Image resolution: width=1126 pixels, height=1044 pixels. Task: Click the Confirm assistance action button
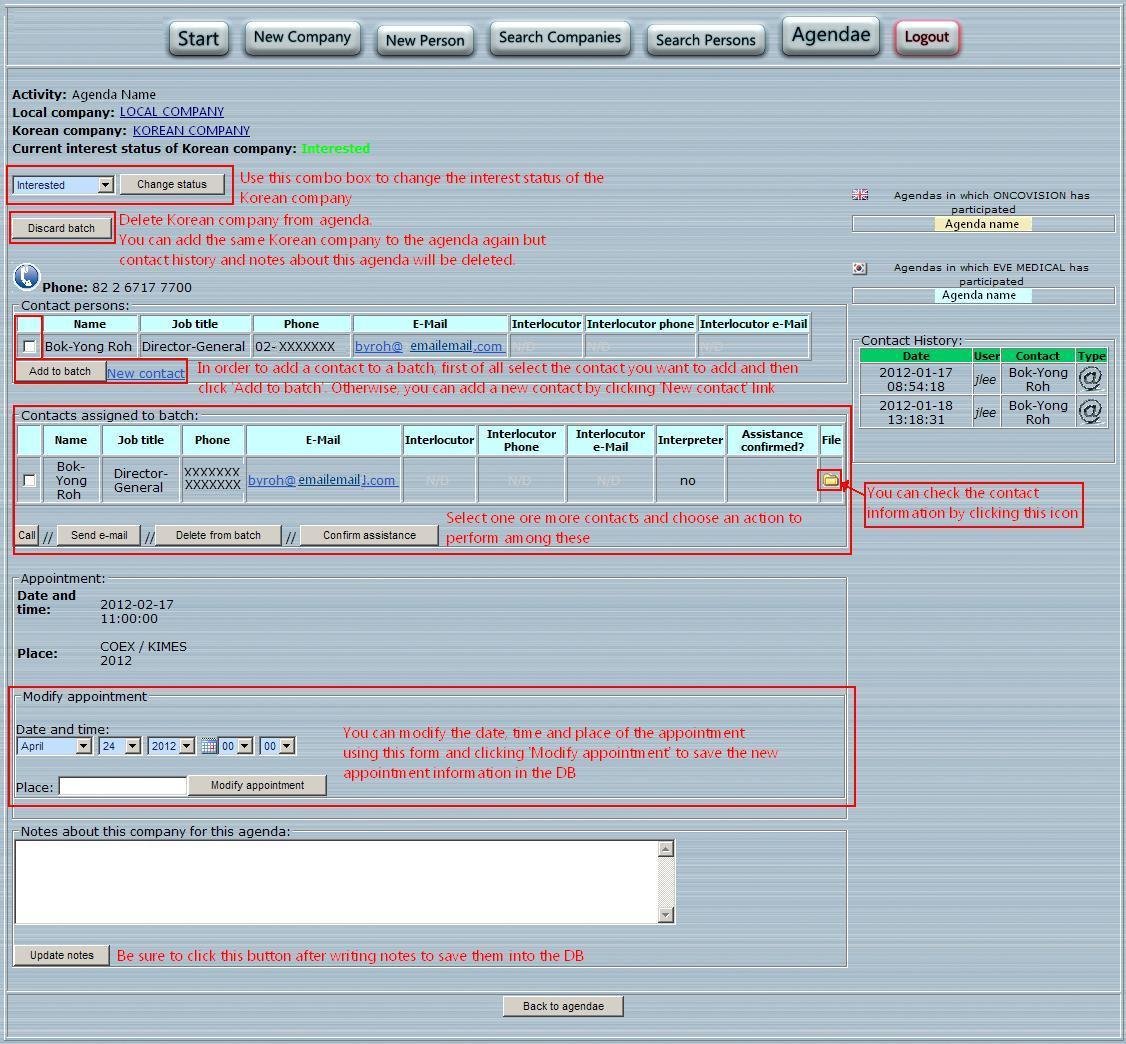coord(368,534)
